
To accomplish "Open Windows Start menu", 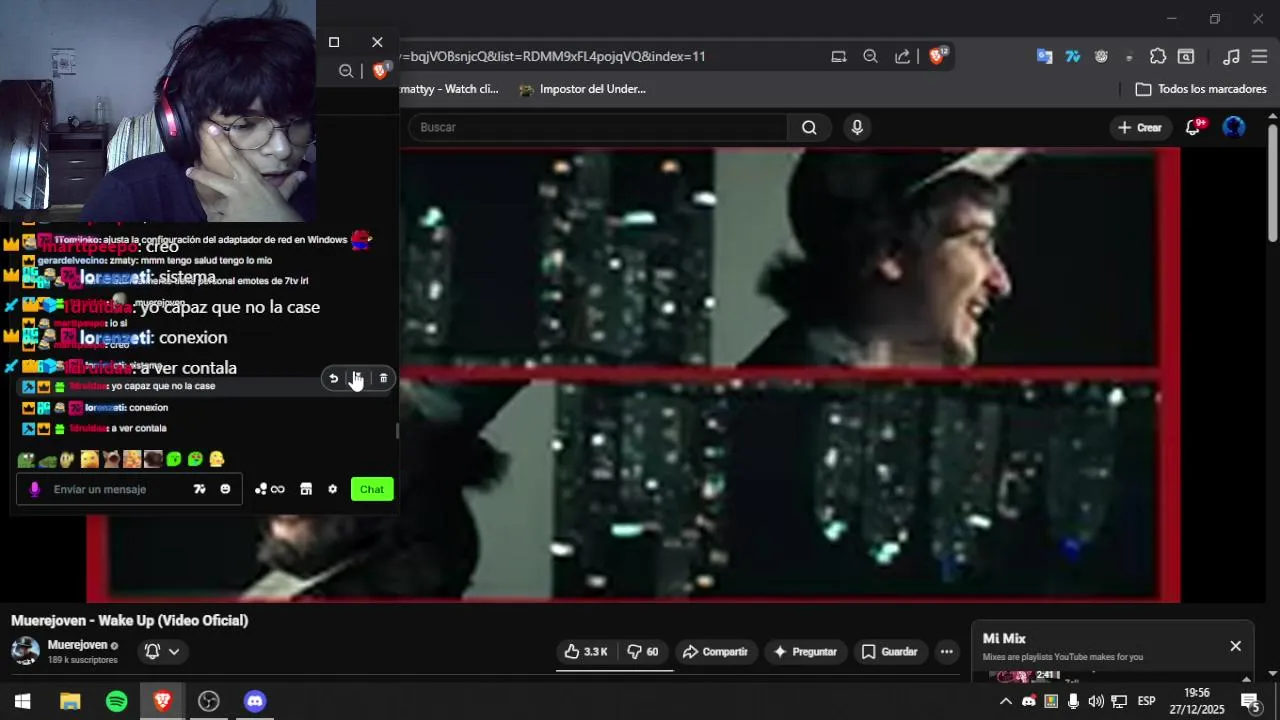I will pyautogui.click(x=22, y=701).
